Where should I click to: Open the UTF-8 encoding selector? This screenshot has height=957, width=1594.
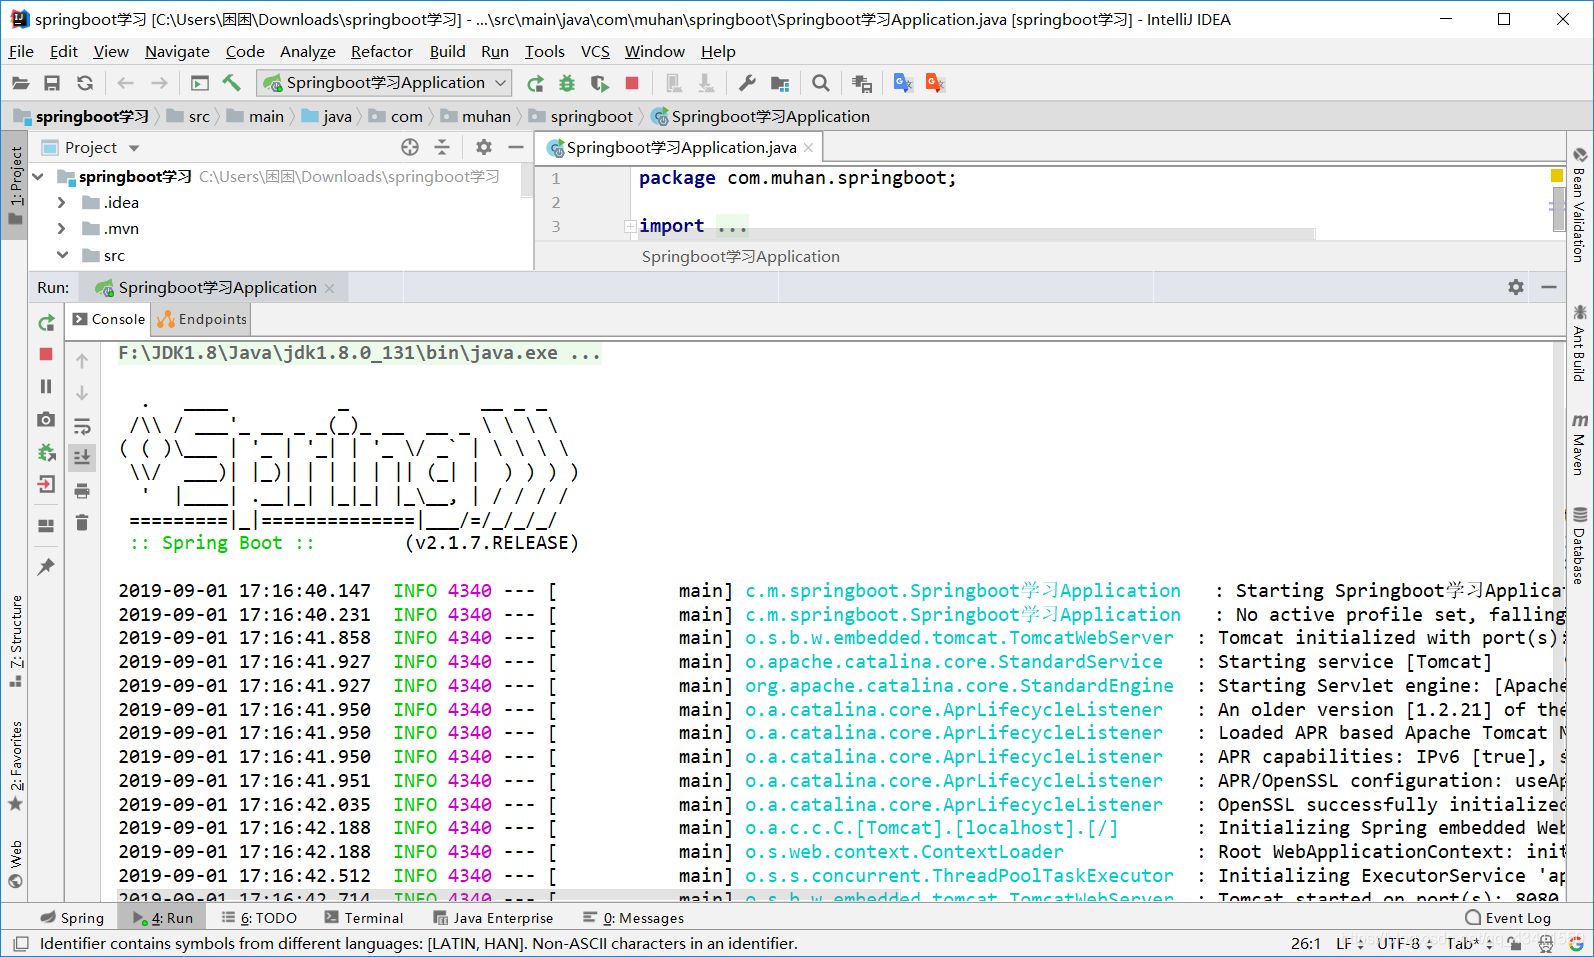(x=1405, y=943)
